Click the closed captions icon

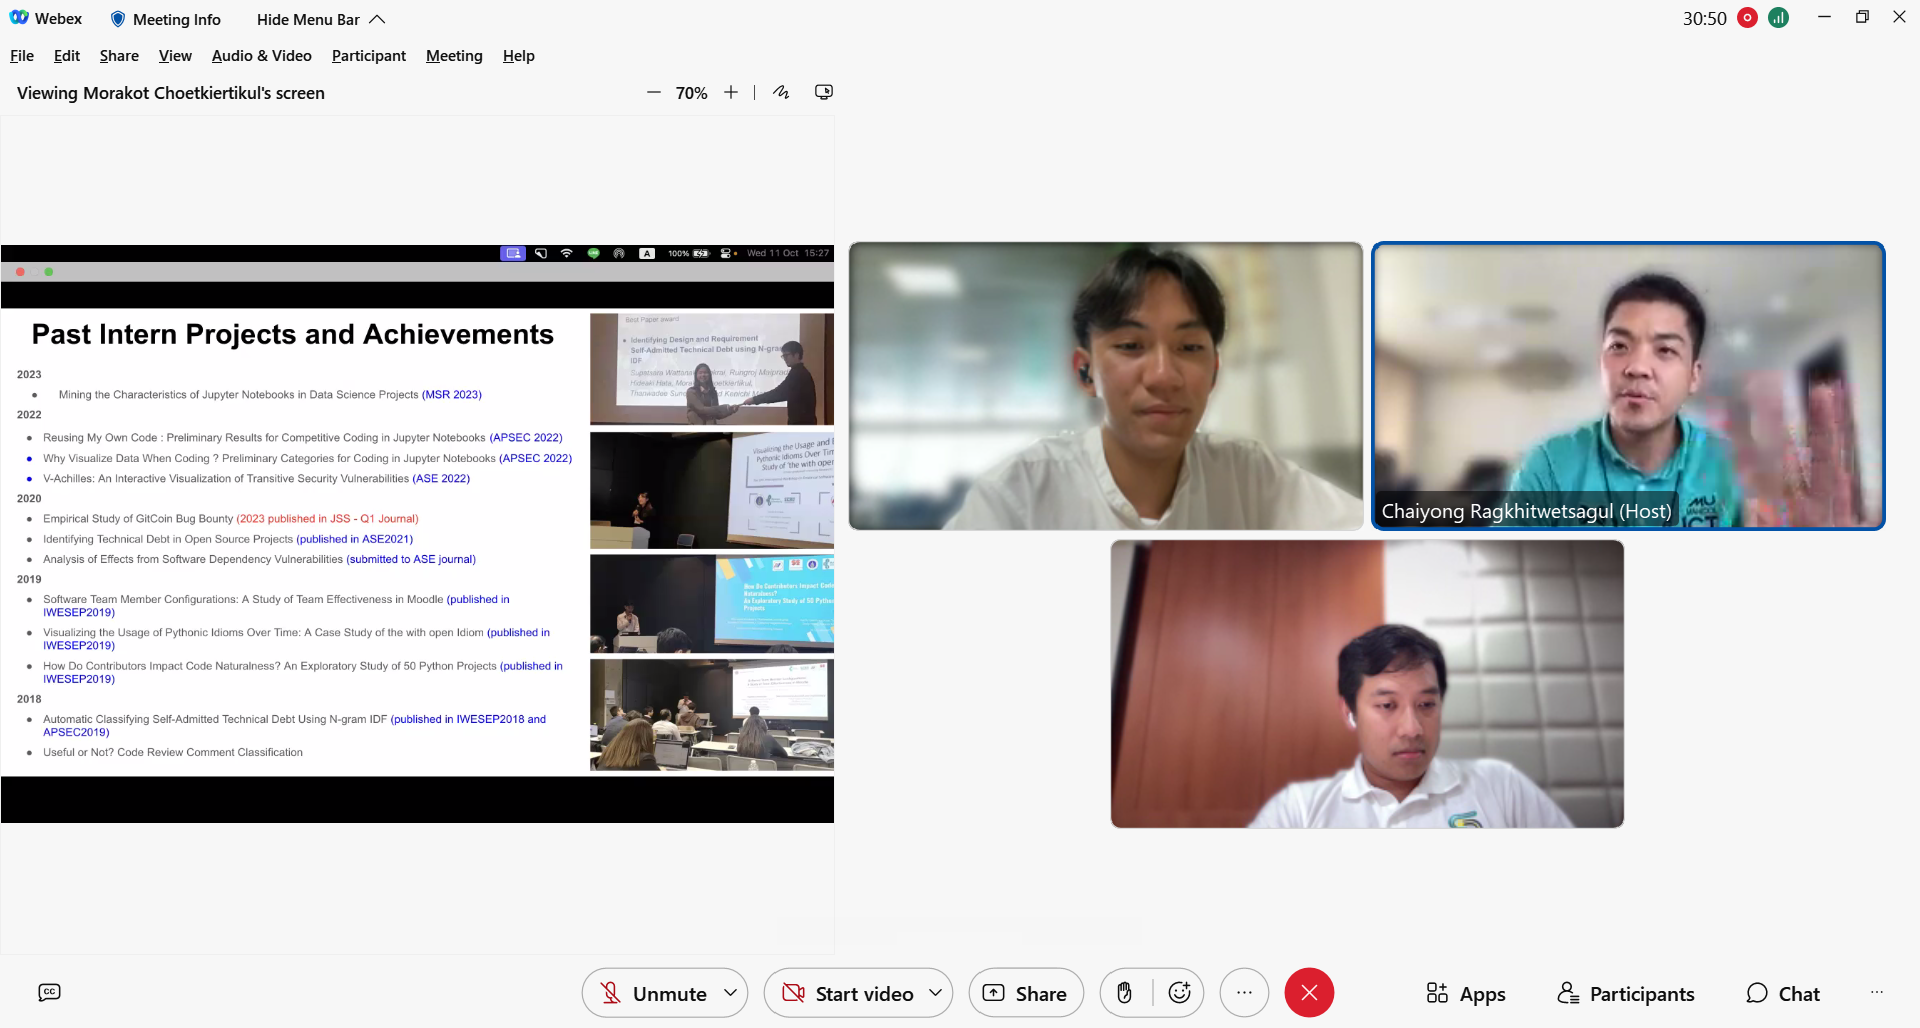point(49,992)
